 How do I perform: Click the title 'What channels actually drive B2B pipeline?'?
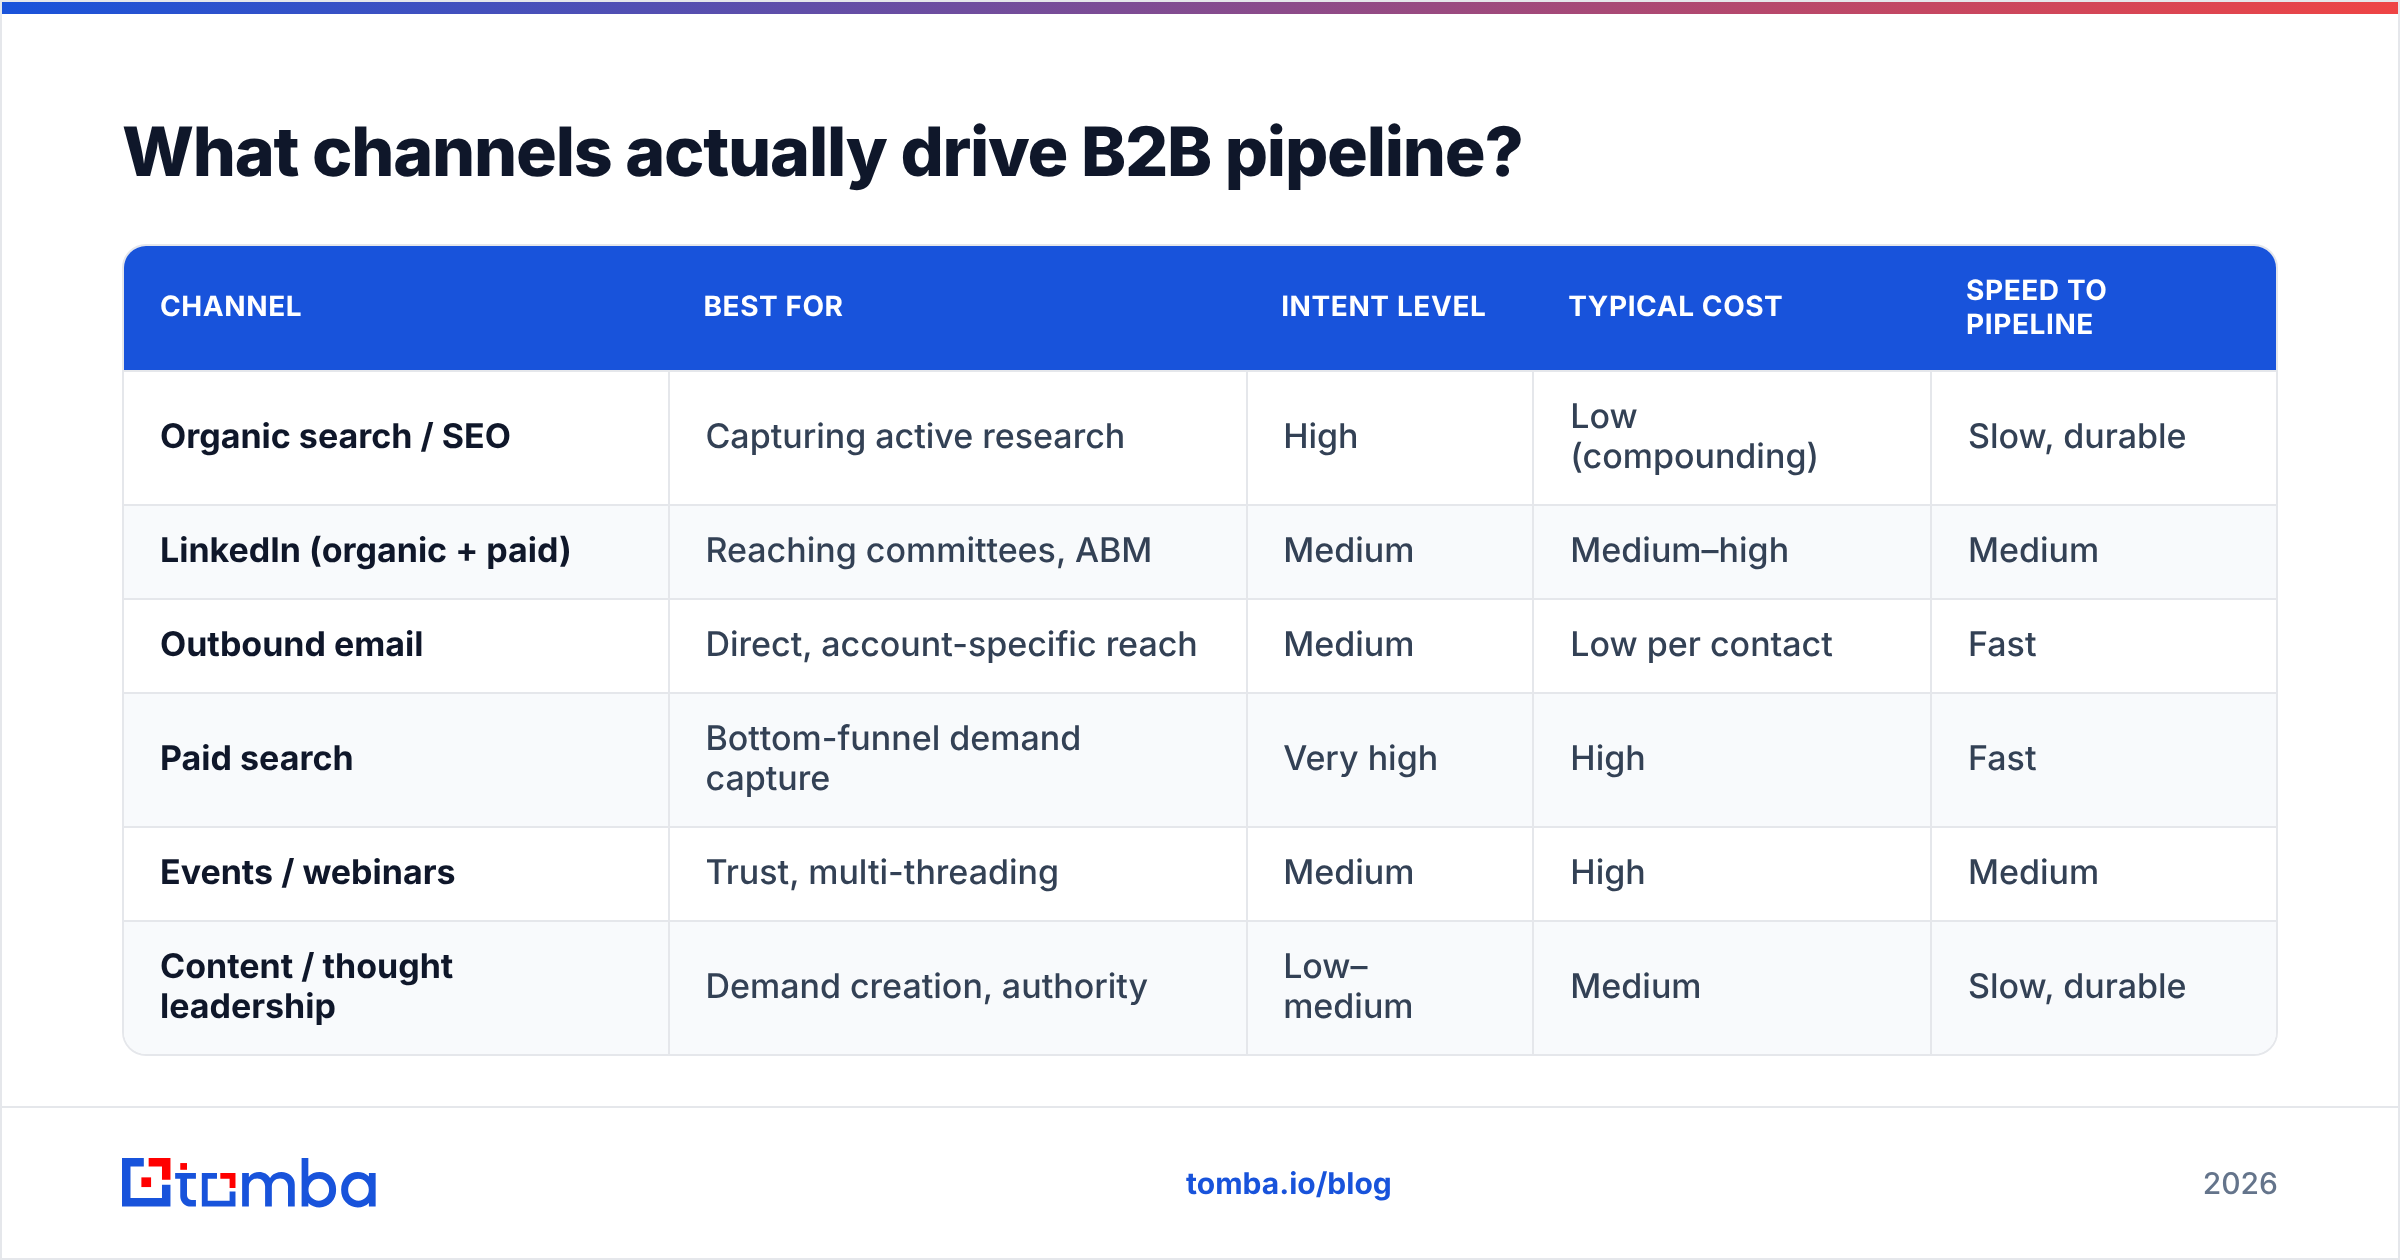click(x=822, y=153)
